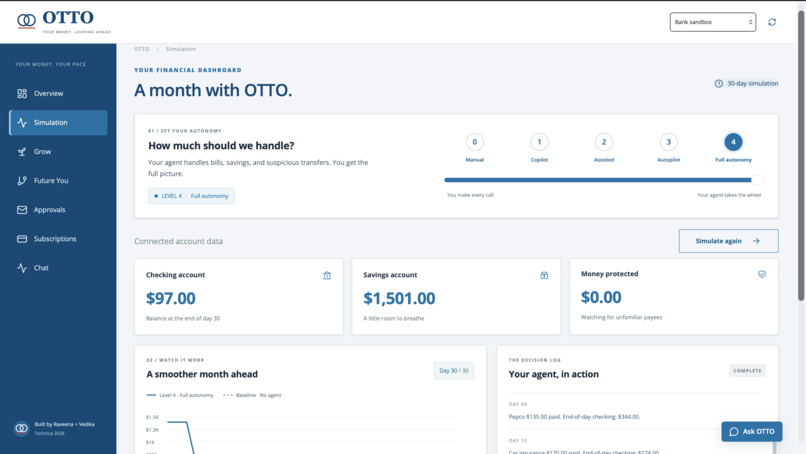Select the Simulation sidebar item

coord(58,122)
